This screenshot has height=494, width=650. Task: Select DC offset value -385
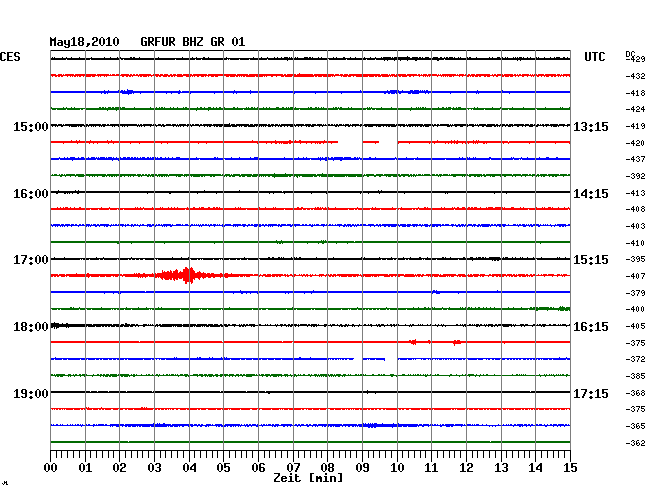[635, 376]
